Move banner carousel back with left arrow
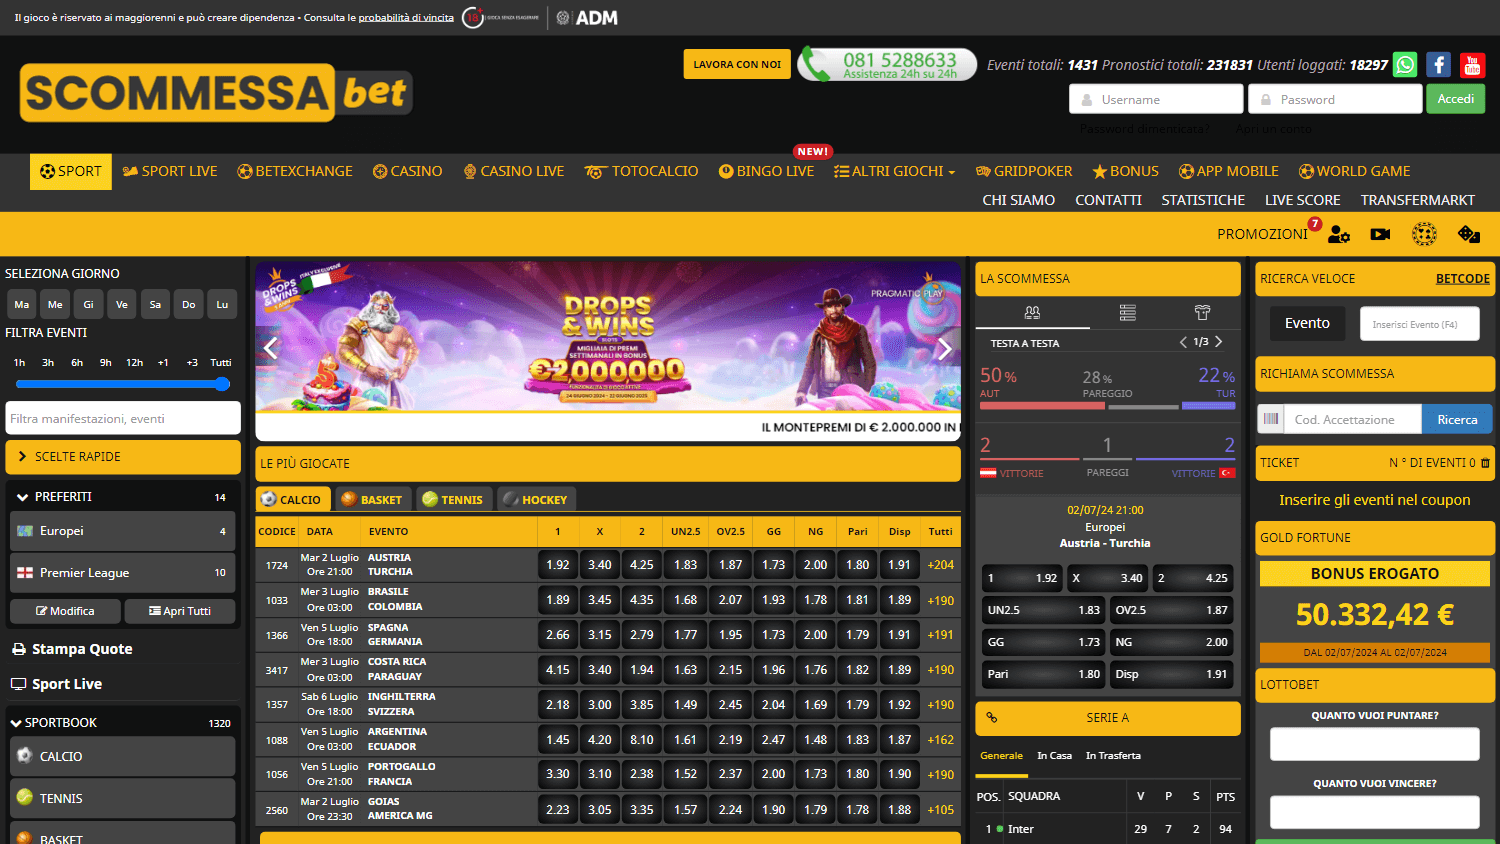This screenshot has width=1500, height=844. 270,348
